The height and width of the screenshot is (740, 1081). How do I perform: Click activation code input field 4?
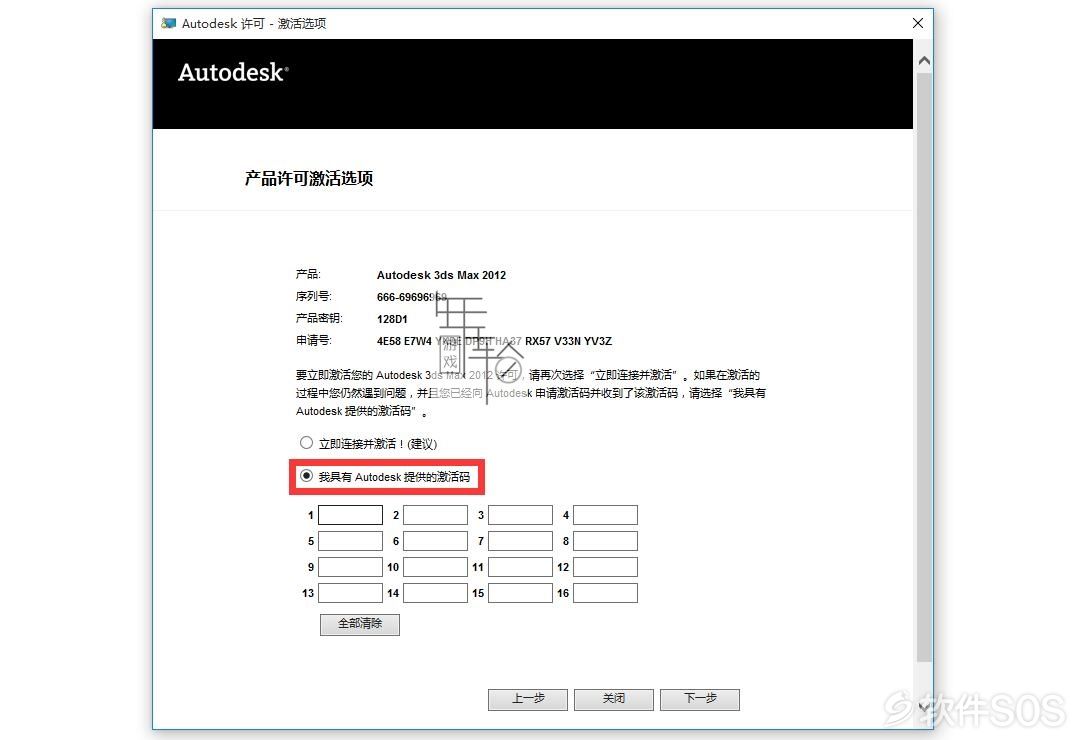605,515
